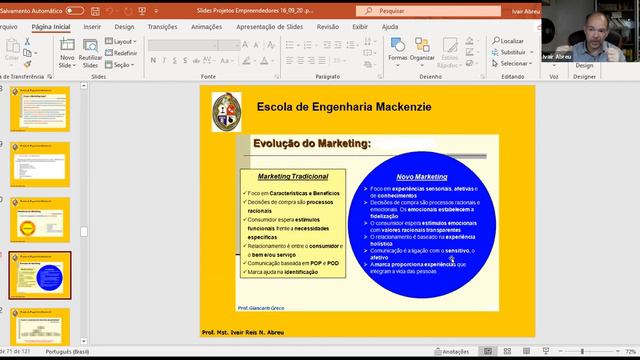Click the shape effects icon
The height and width of the screenshot is (360, 640).
coord(469,63)
